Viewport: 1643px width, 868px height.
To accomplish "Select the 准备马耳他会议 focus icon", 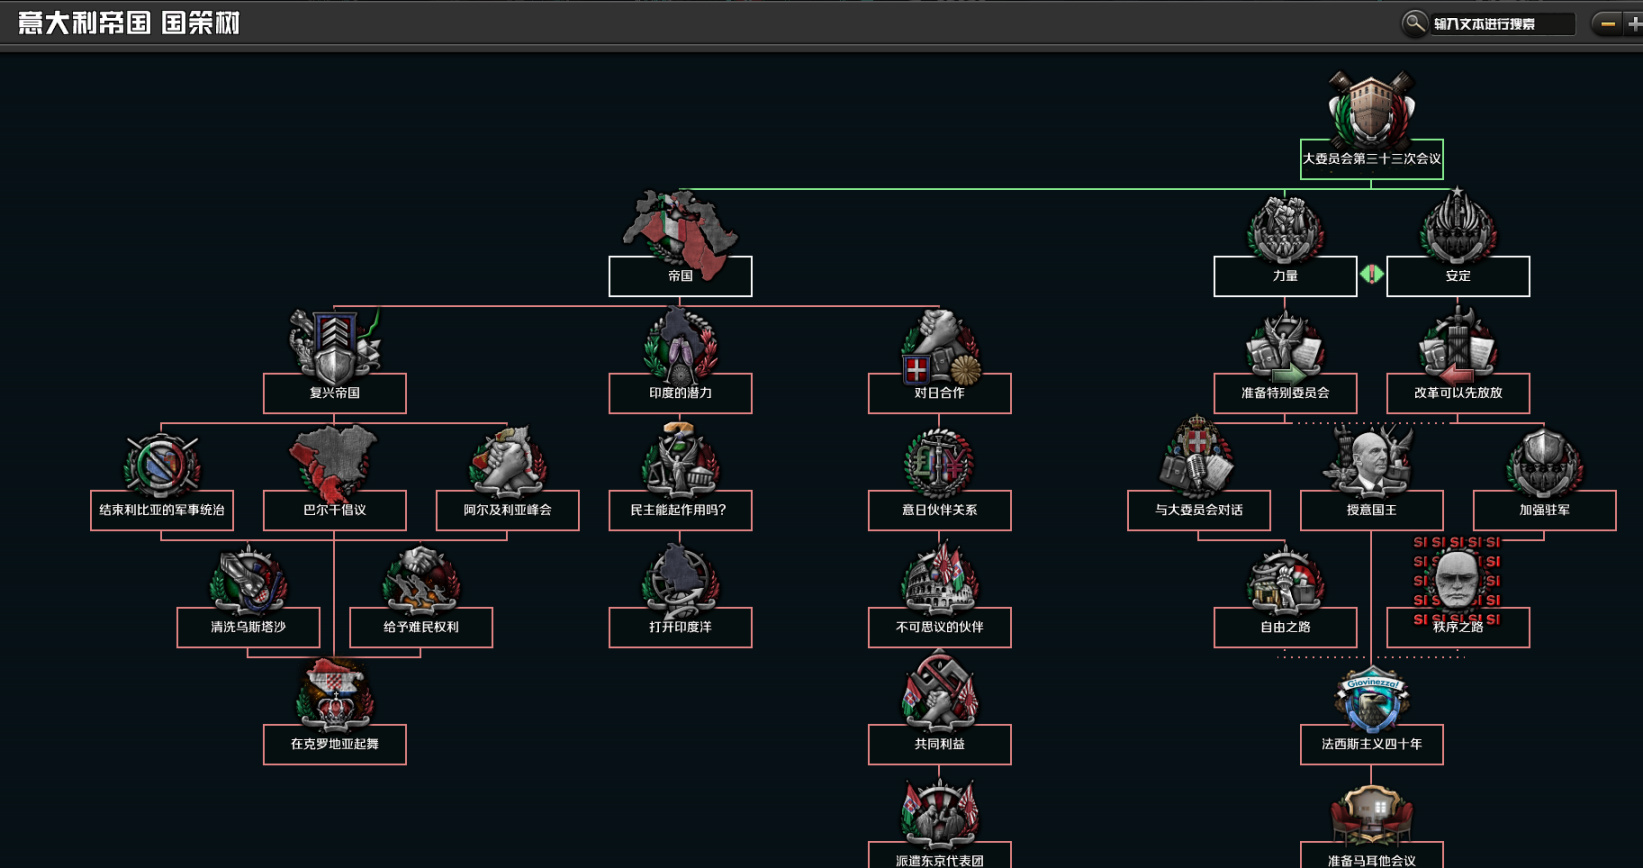I will pyautogui.click(x=1371, y=816).
